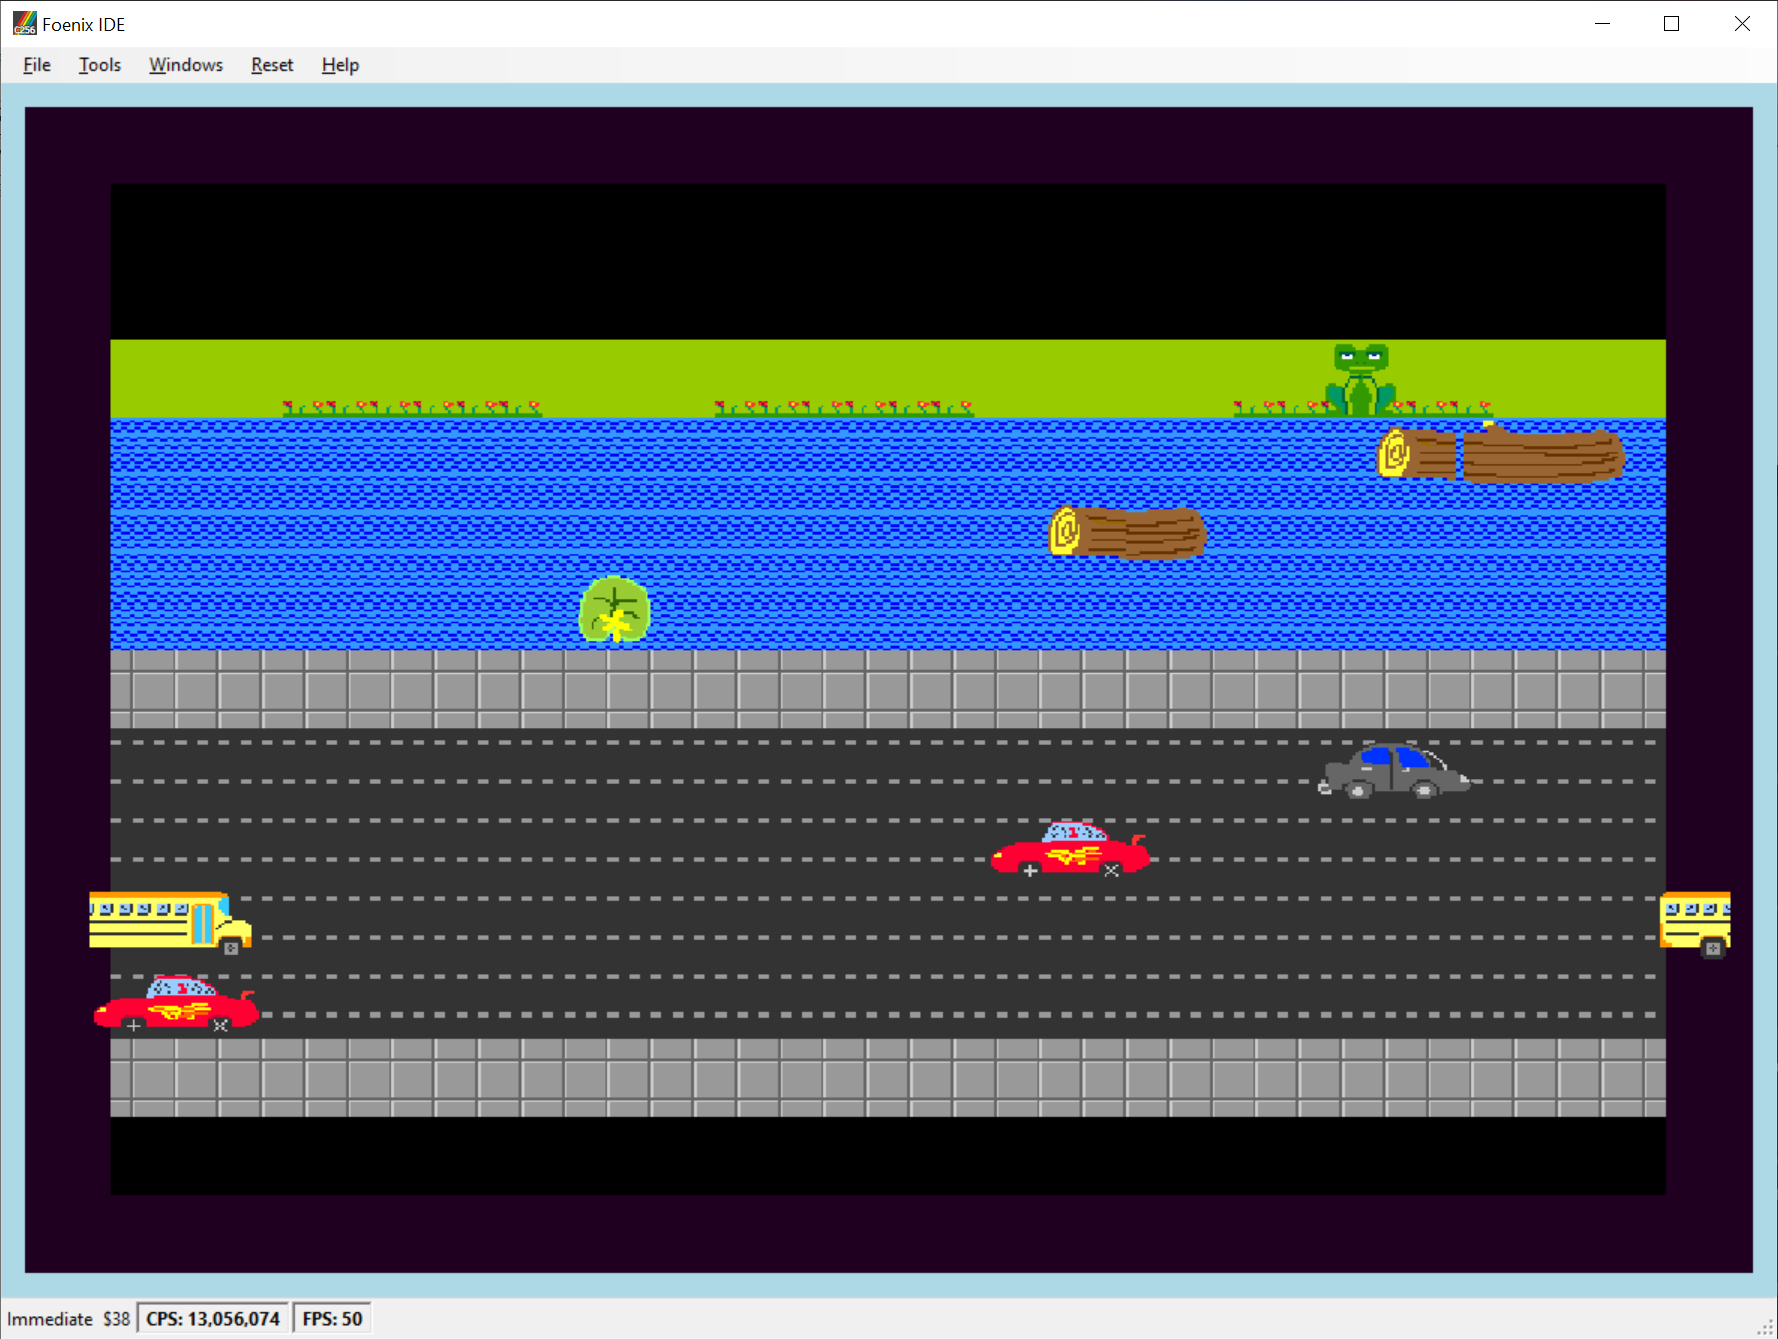Screen dimensions: 1778x1339
Task: Open the Windows menu
Action: [x=186, y=65]
